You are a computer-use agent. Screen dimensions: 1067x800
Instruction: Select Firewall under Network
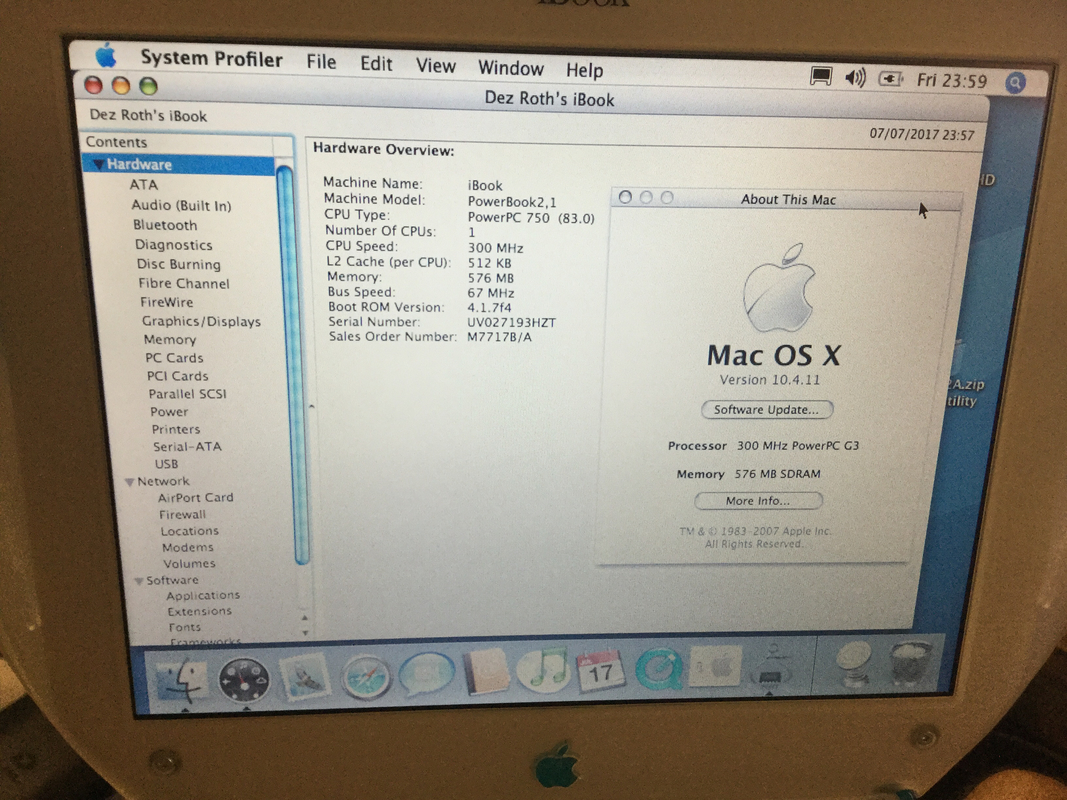pyautogui.click(x=182, y=514)
